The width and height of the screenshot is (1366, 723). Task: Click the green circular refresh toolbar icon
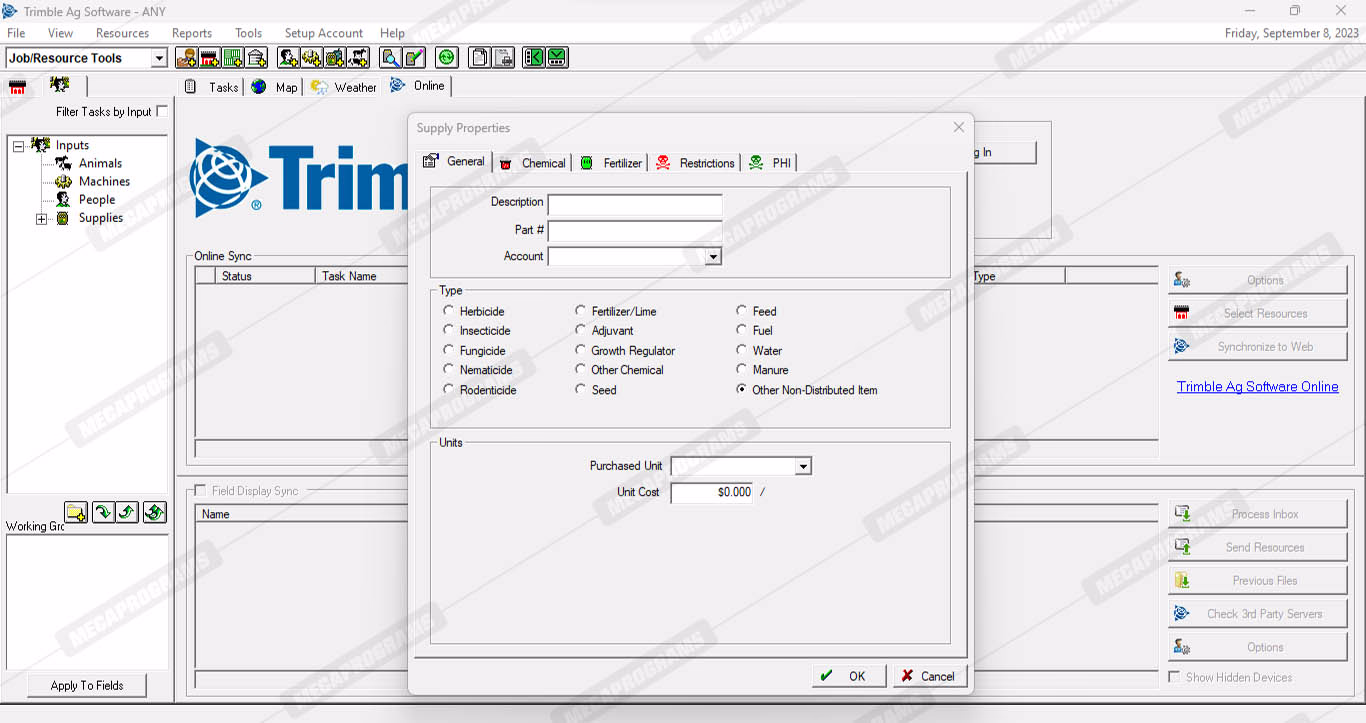click(447, 58)
